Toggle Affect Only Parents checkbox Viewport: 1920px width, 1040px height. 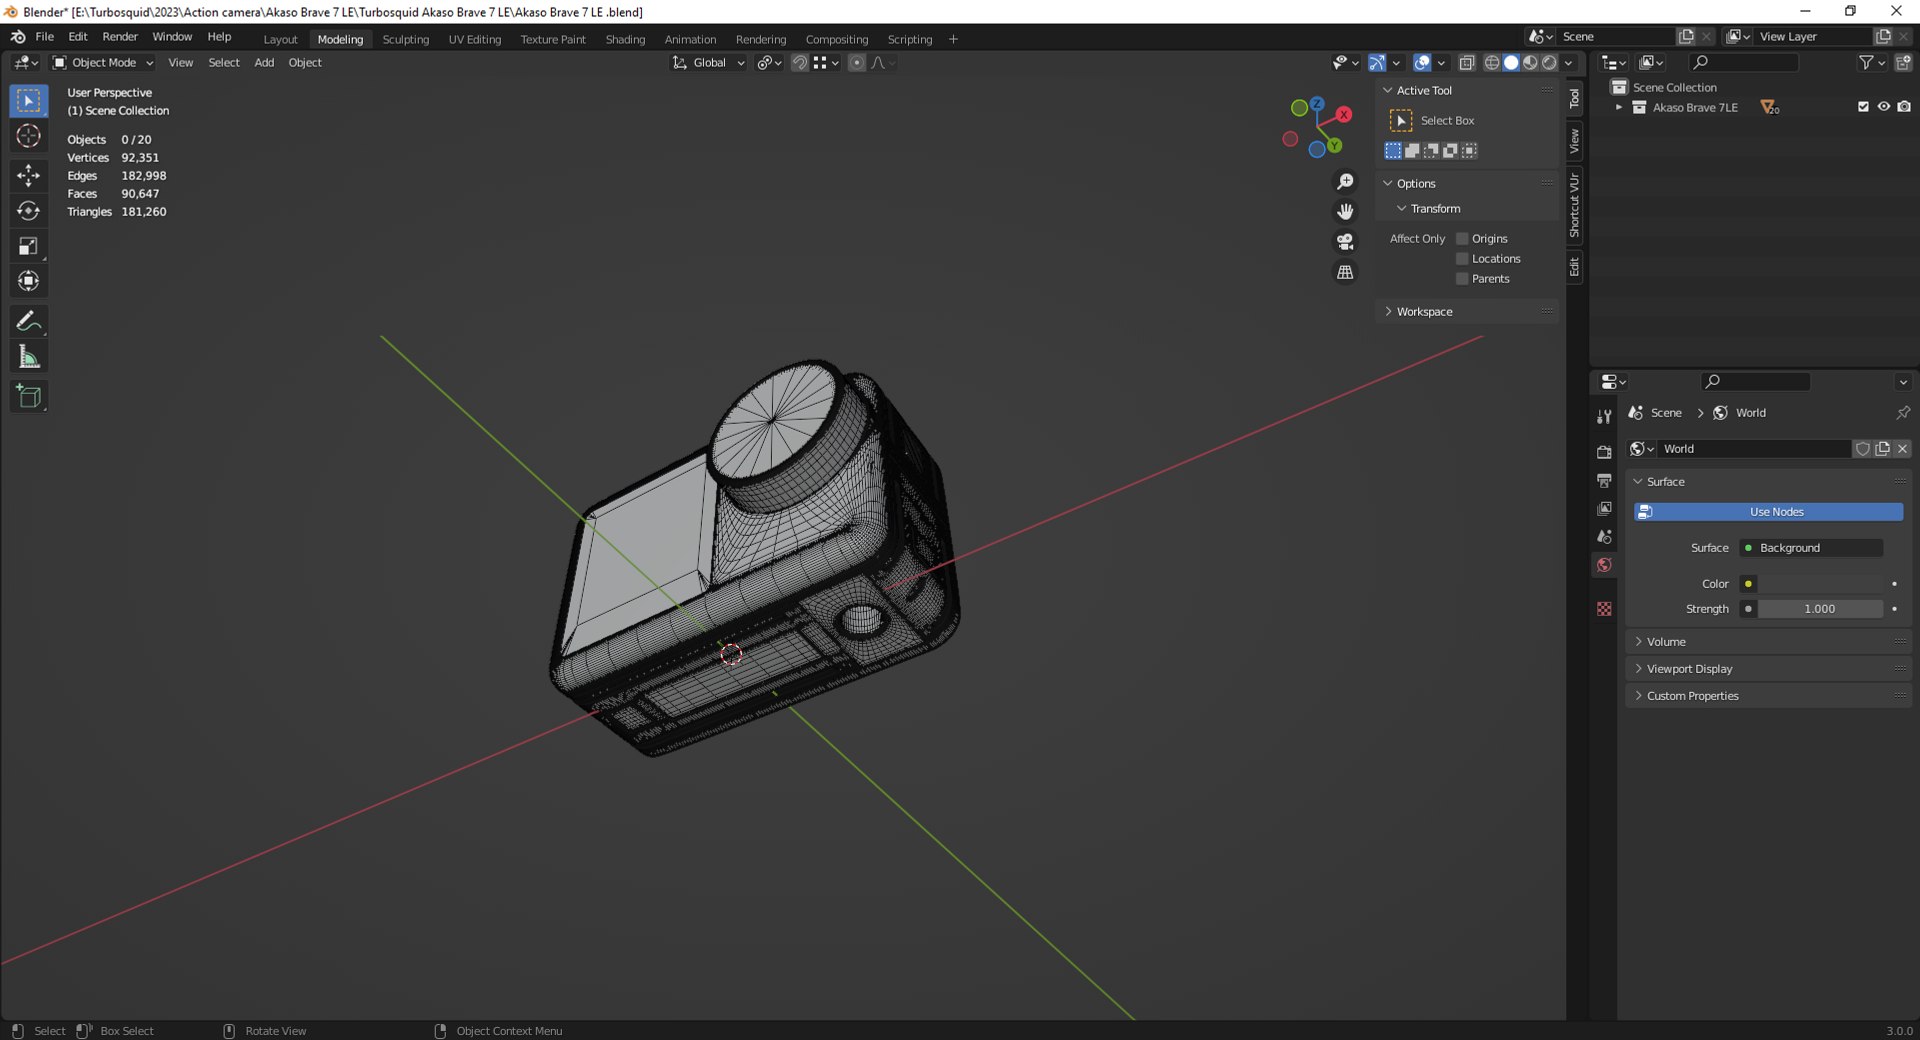1462,279
